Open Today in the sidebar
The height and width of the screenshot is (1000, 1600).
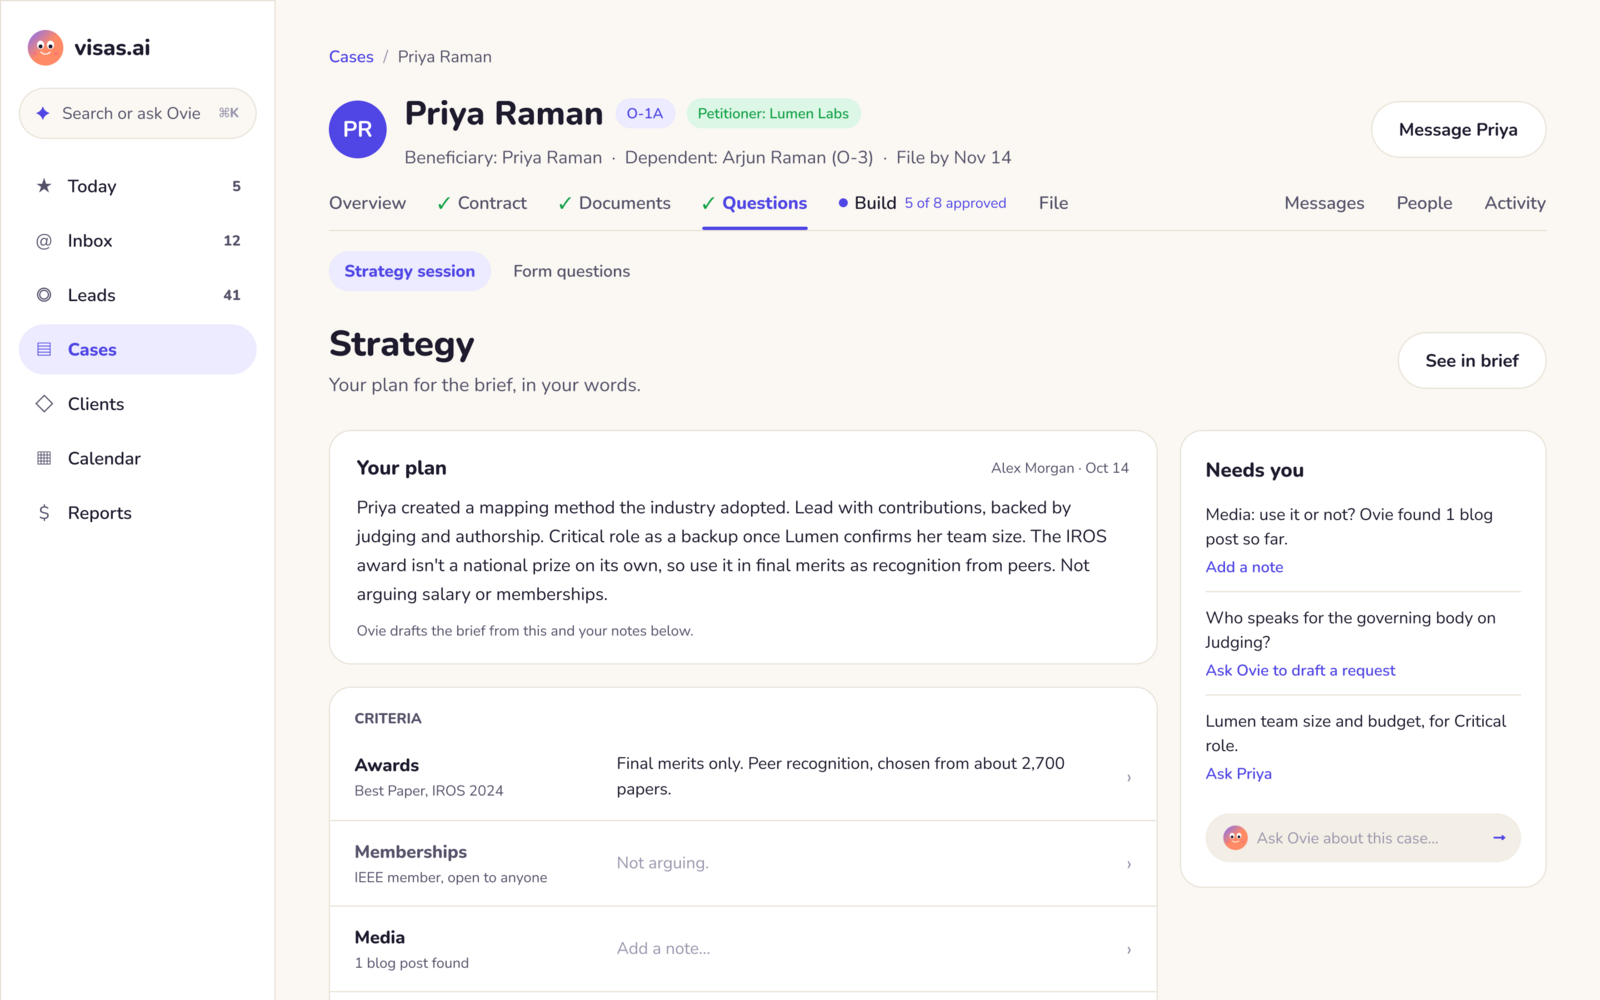(138, 186)
